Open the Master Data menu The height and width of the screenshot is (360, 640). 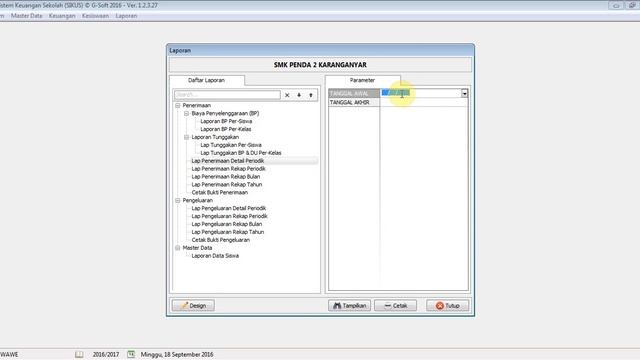point(27,16)
